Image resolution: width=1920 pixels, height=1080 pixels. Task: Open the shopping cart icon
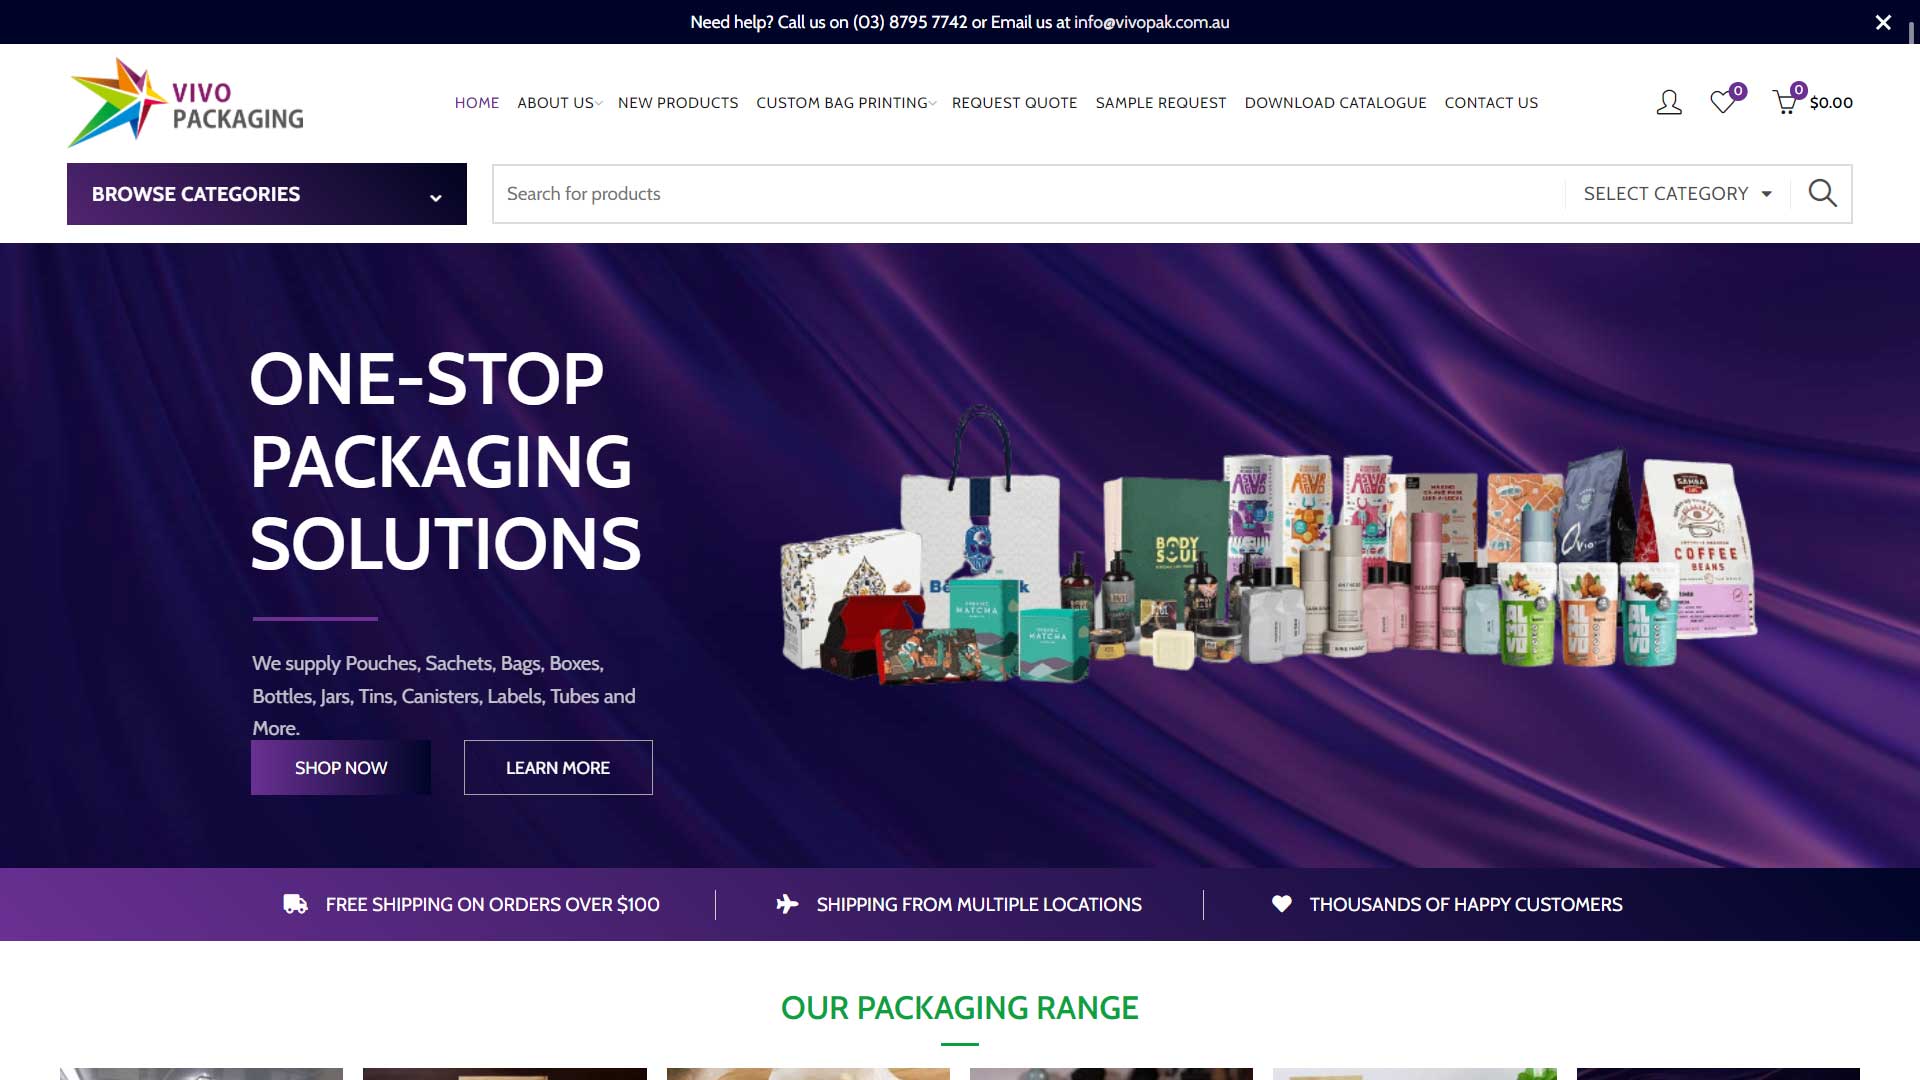[1785, 102]
